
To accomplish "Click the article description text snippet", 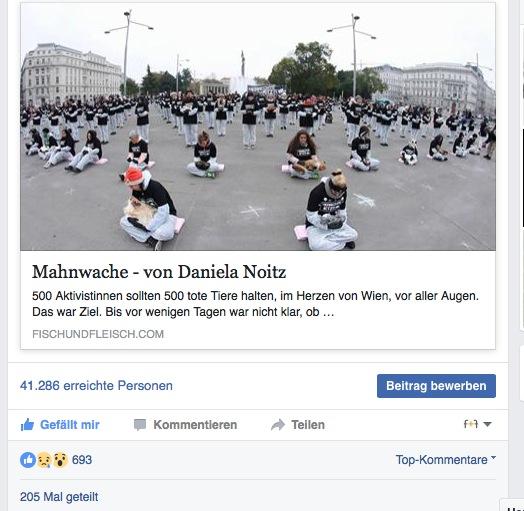I will coord(256,304).
